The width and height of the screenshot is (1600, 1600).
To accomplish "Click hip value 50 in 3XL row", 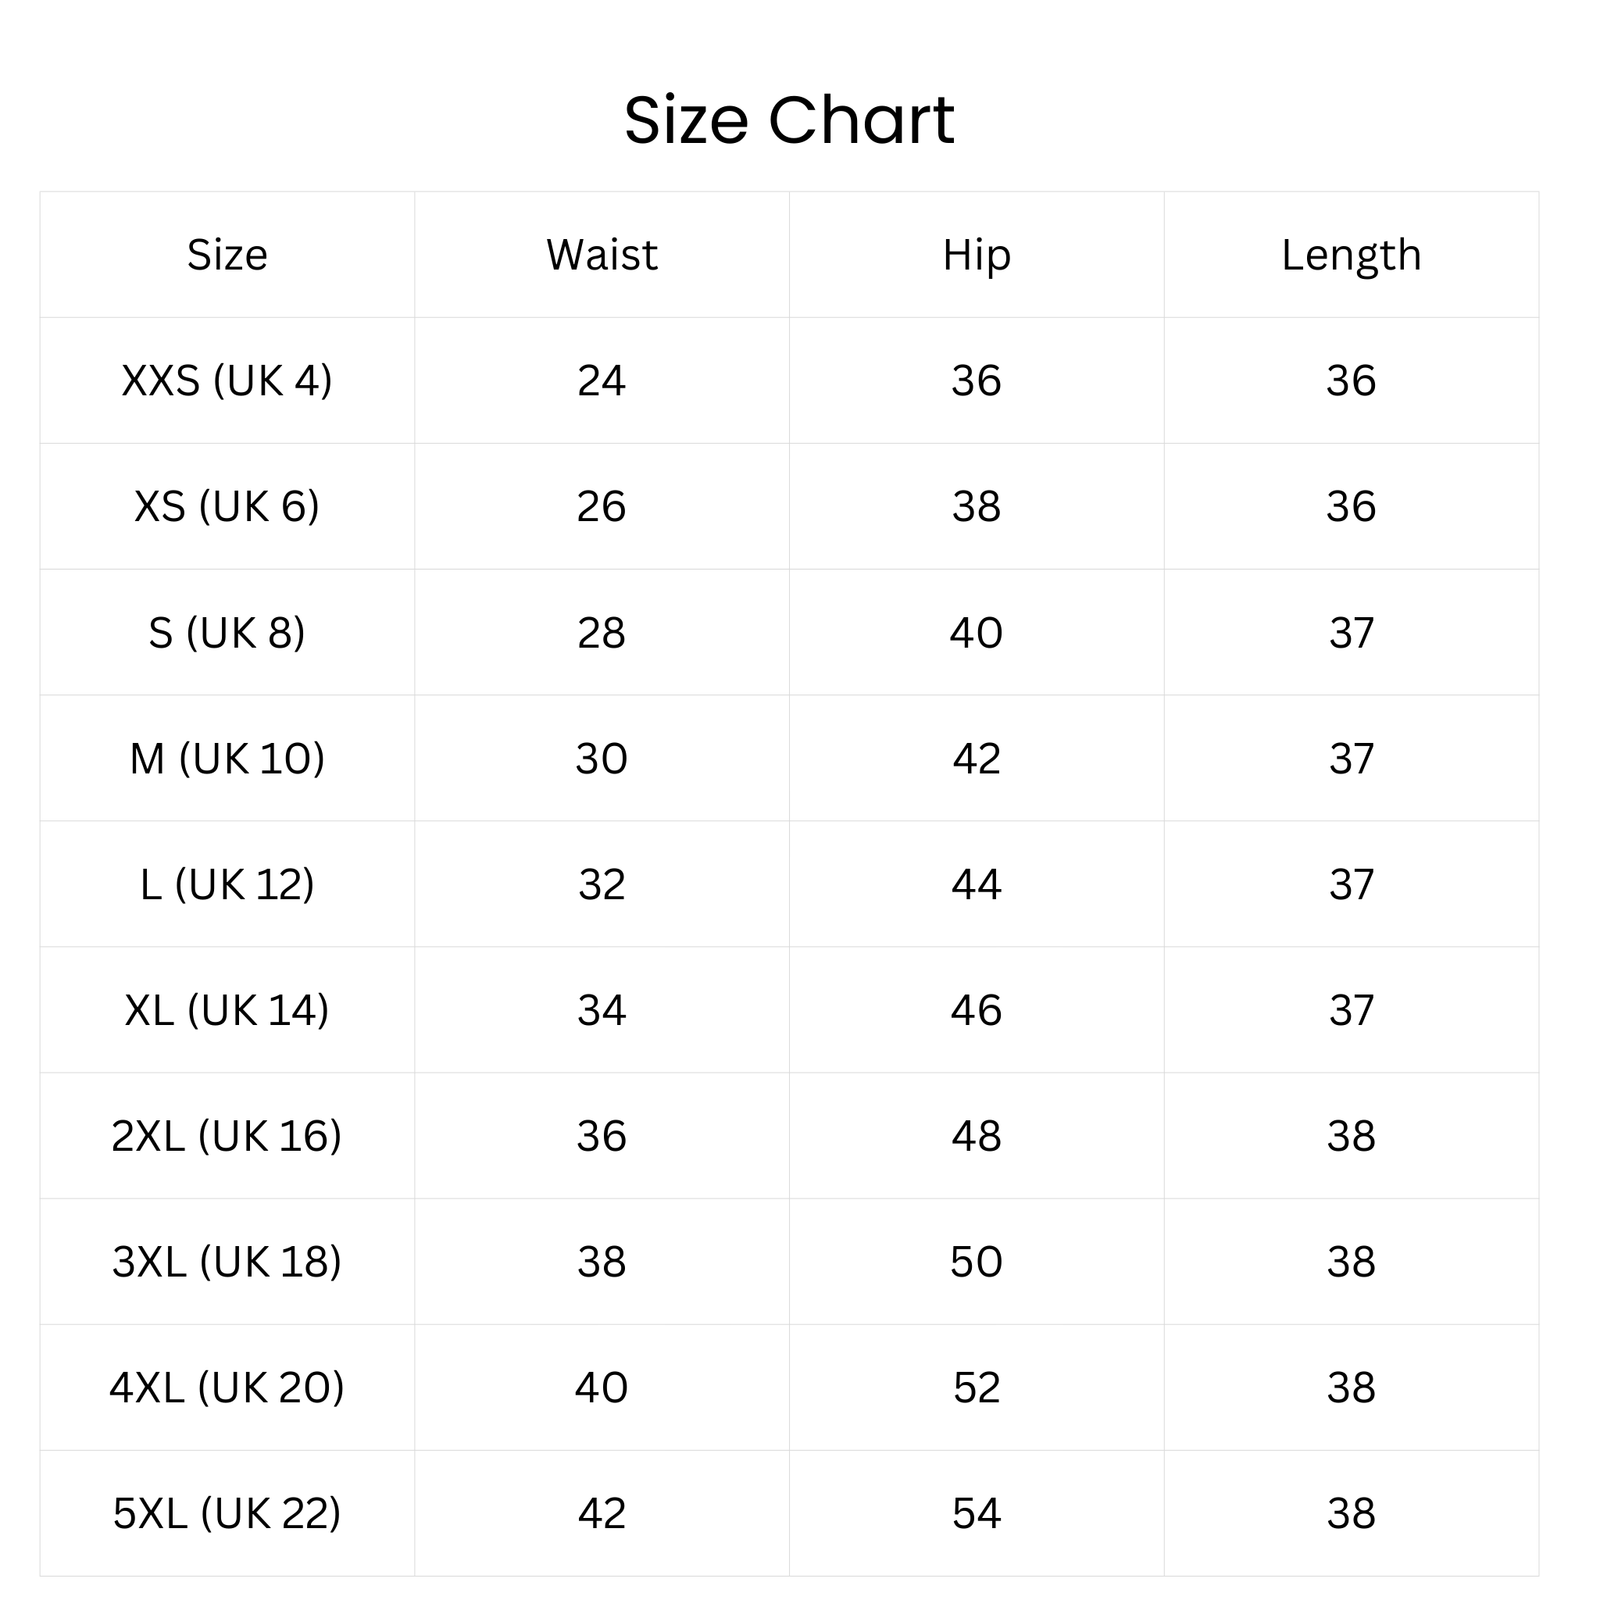I will tap(976, 1263).
